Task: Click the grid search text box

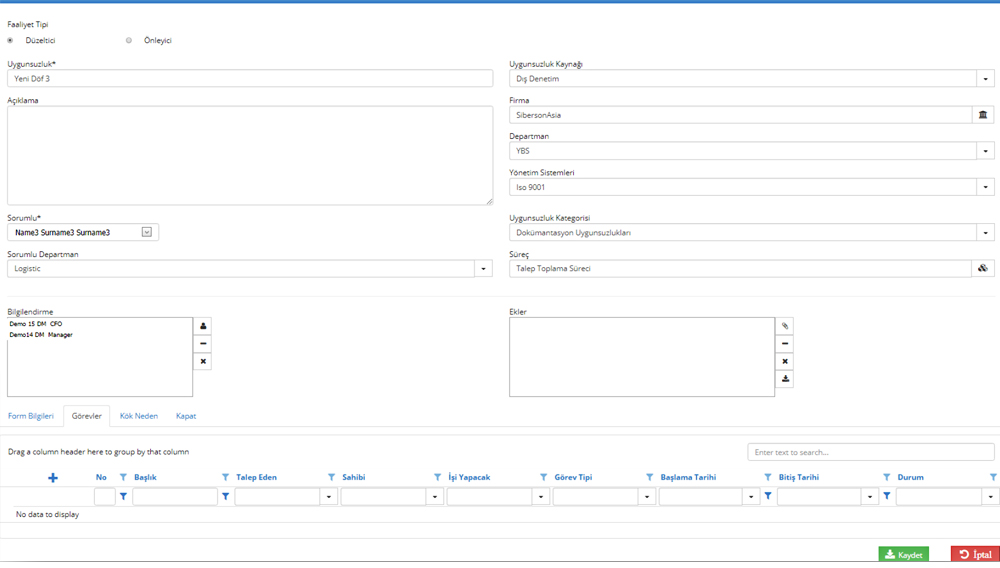Action: coord(870,453)
